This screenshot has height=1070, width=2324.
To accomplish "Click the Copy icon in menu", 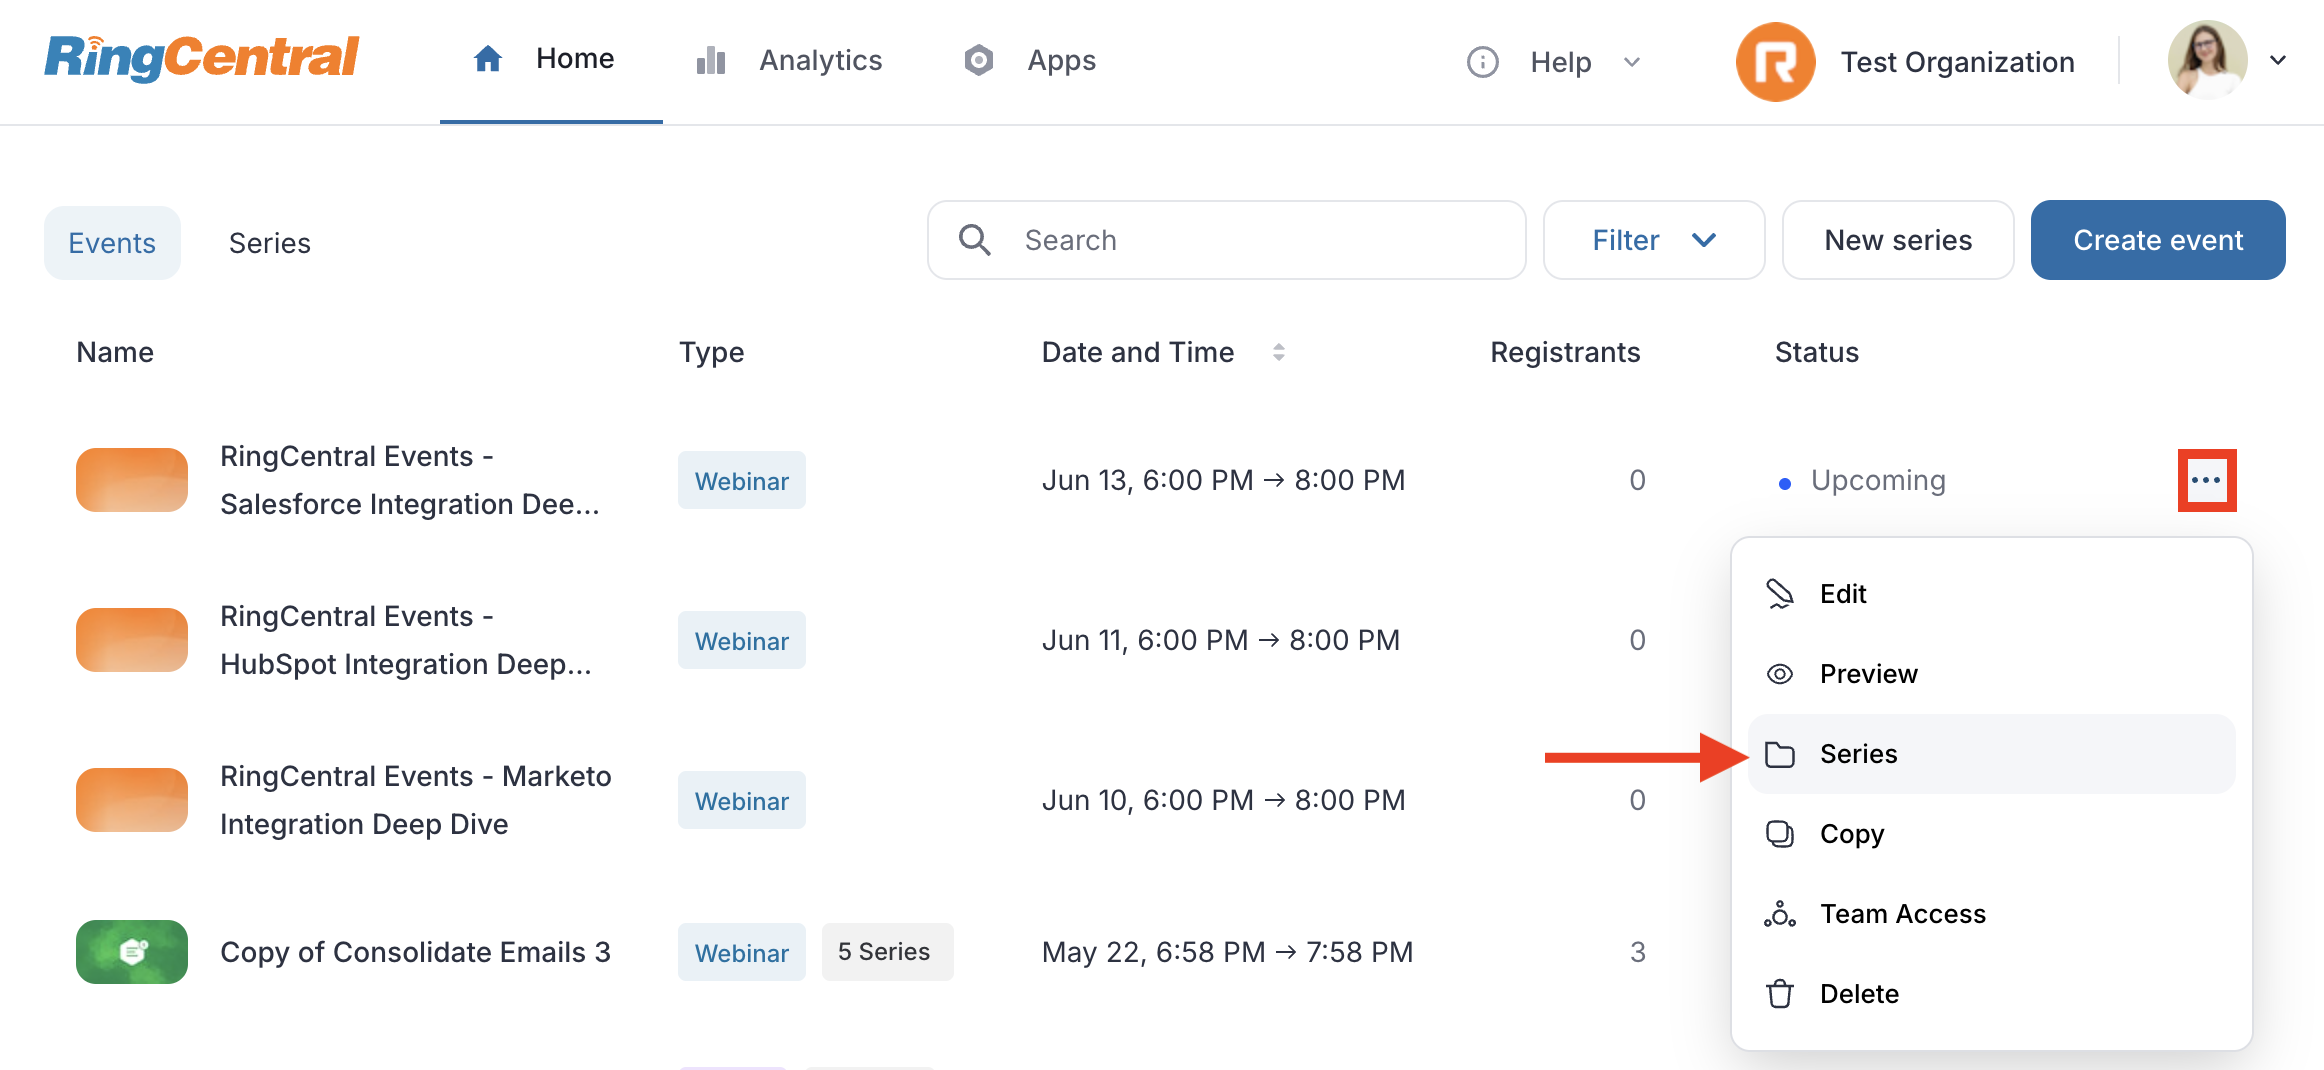I will (1780, 834).
